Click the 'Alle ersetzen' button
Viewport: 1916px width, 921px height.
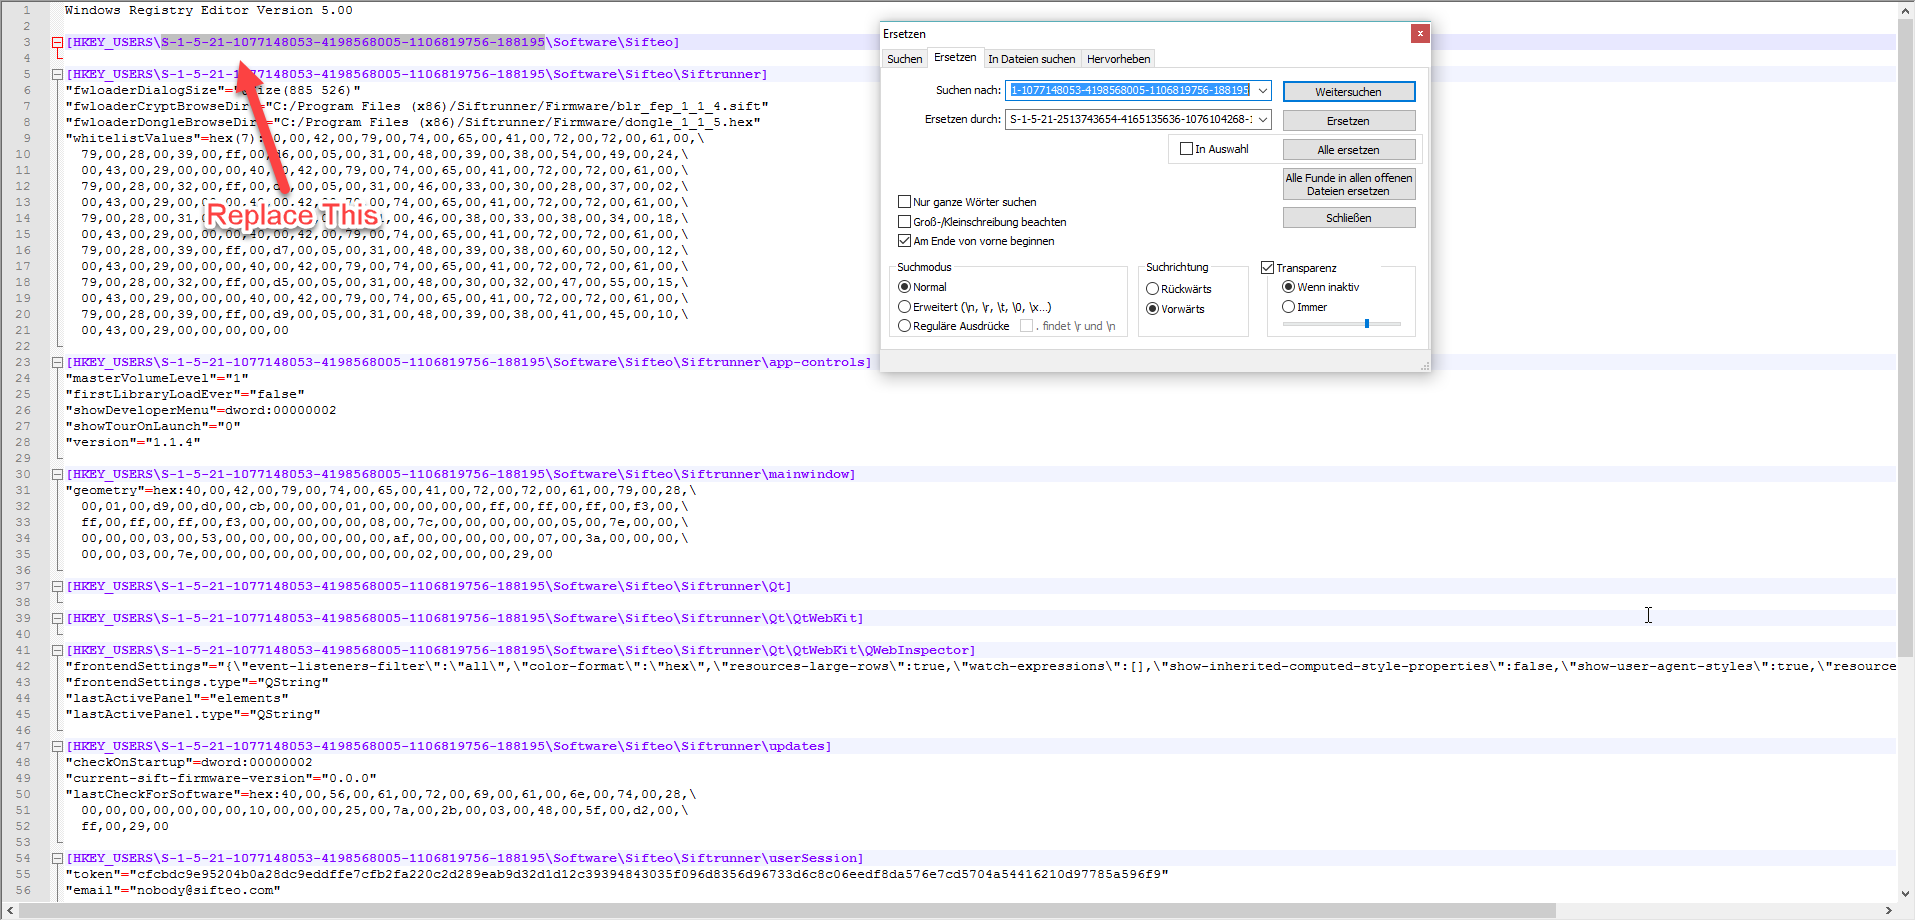point(1349,150)
